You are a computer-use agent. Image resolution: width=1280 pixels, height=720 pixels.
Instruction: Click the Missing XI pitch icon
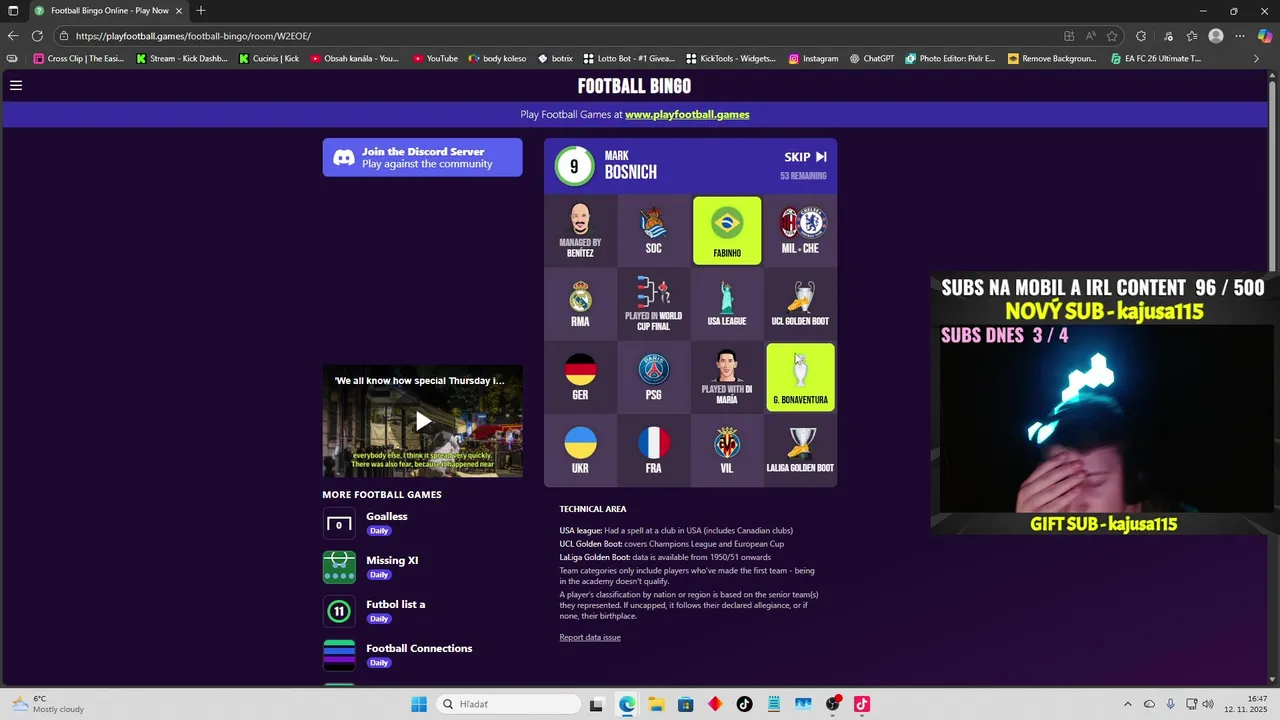339,567
